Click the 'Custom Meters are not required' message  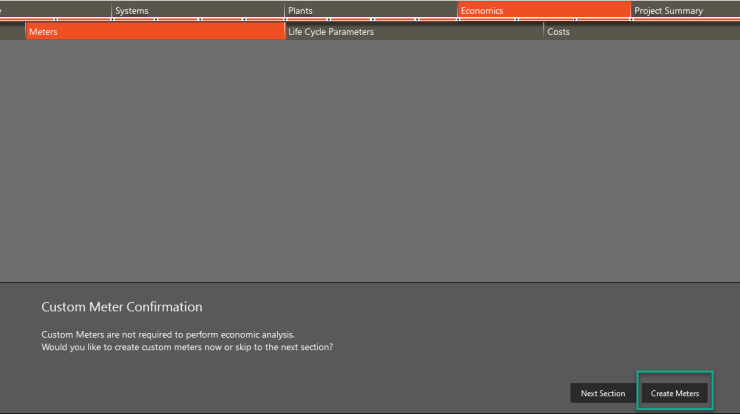tap(168, 334)
